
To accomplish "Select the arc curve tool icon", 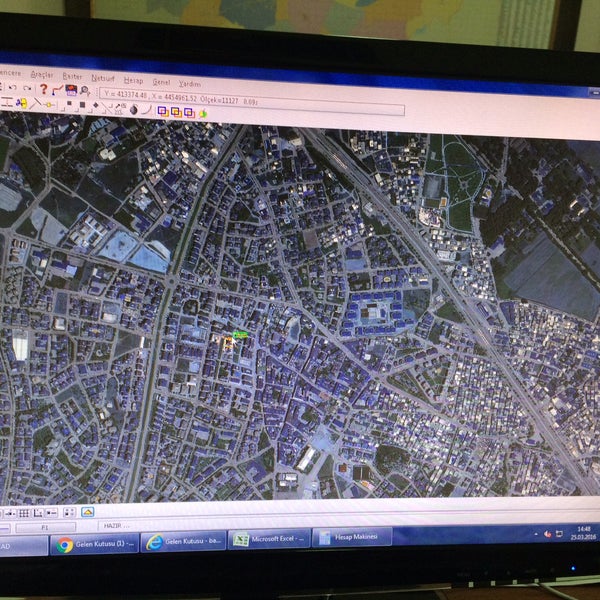I will coord(146,110).
